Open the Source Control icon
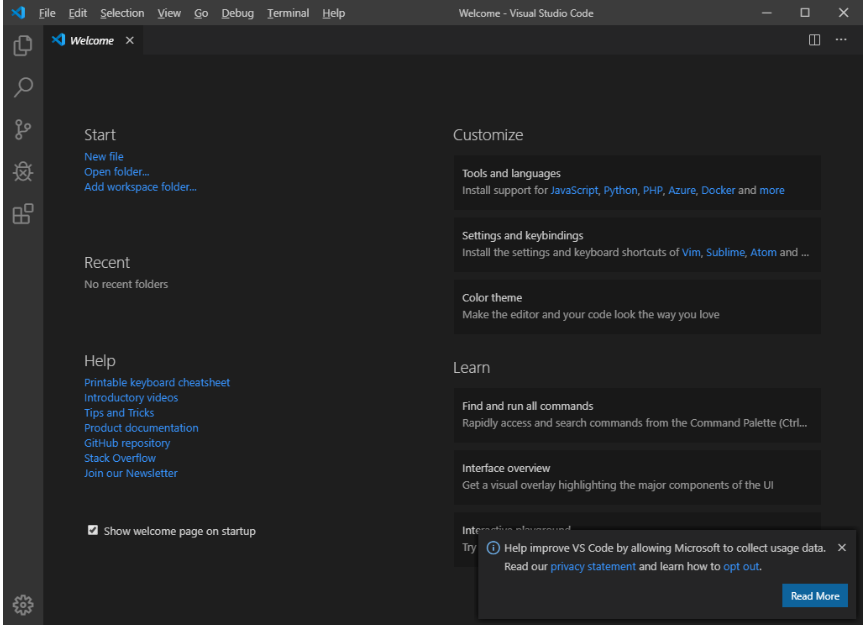868x625 pixels. click(23, 130)
